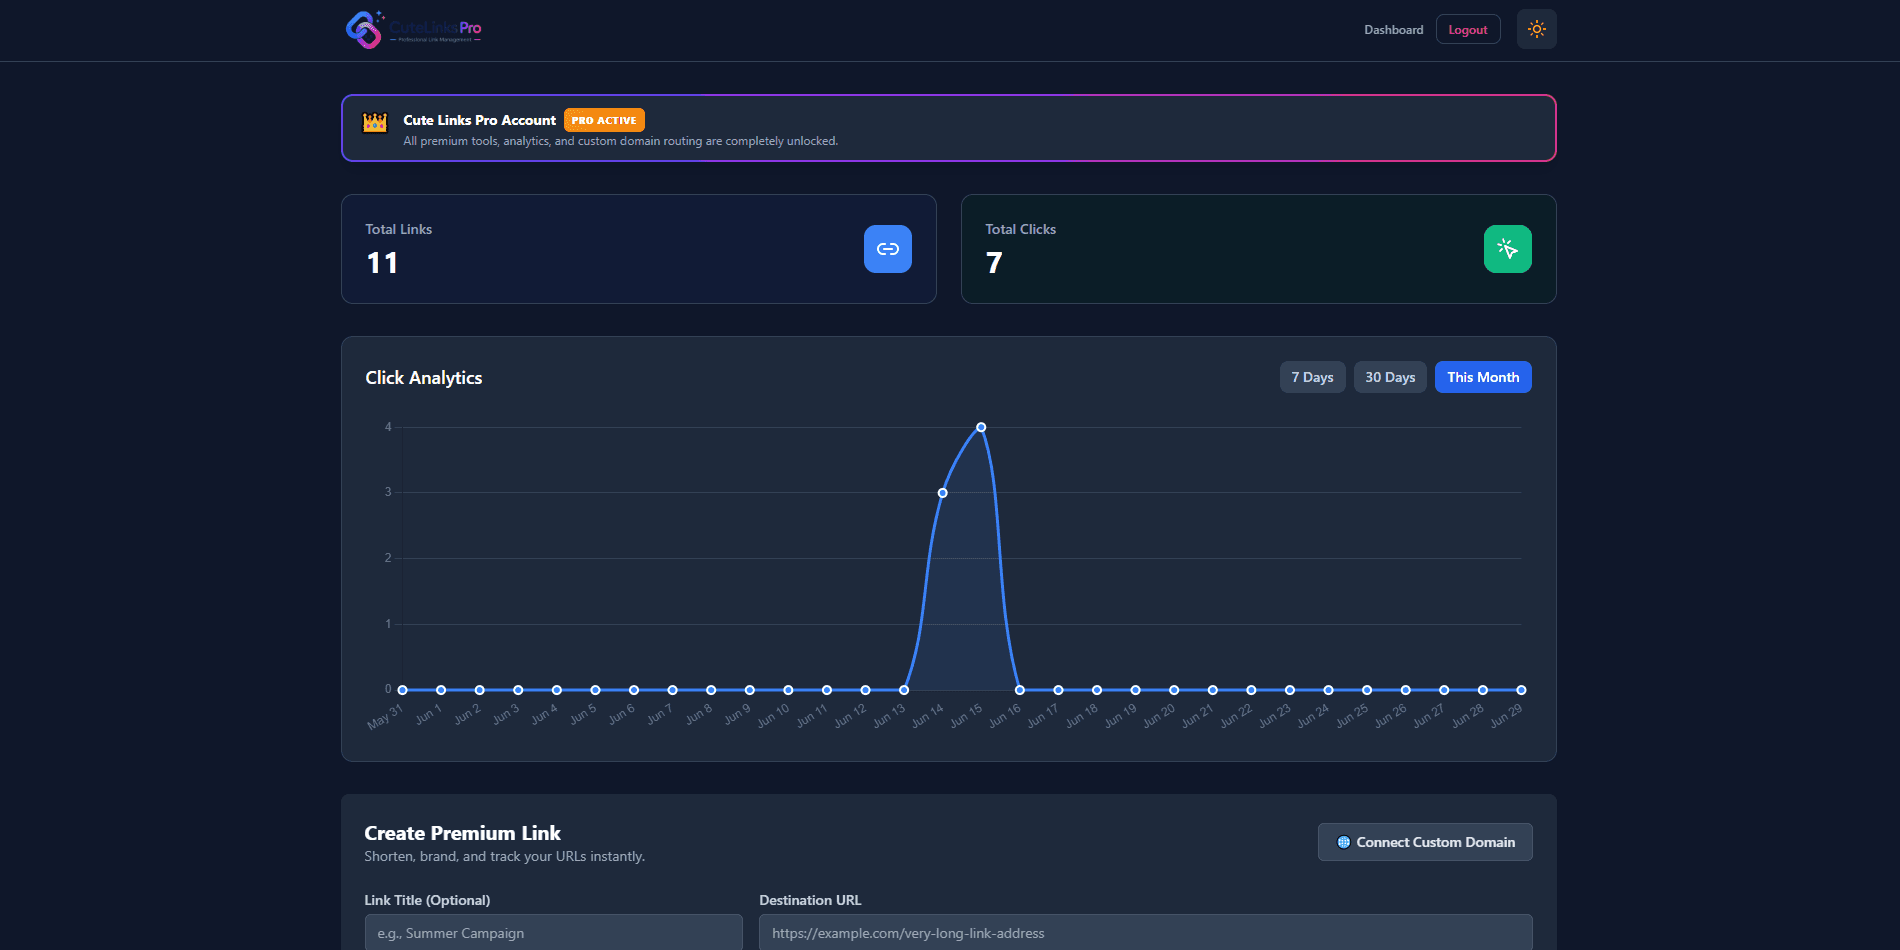Click the golden crown icon
Screen dimensions: 1900x950
coord(375,122)
